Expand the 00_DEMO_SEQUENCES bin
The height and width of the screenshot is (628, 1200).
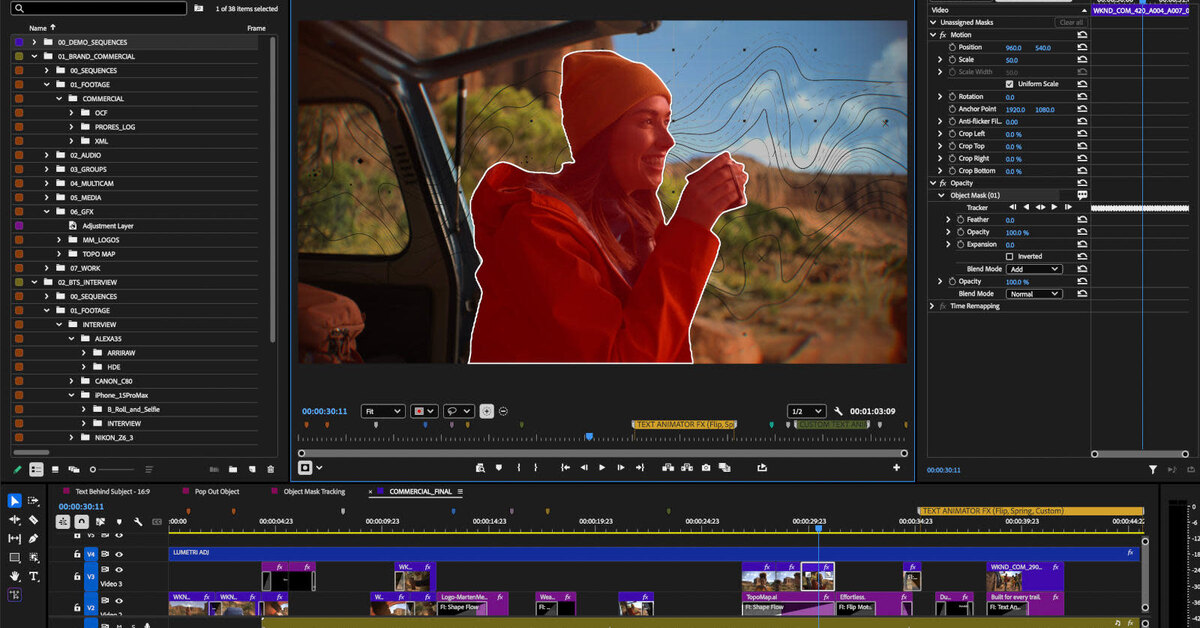33,42
